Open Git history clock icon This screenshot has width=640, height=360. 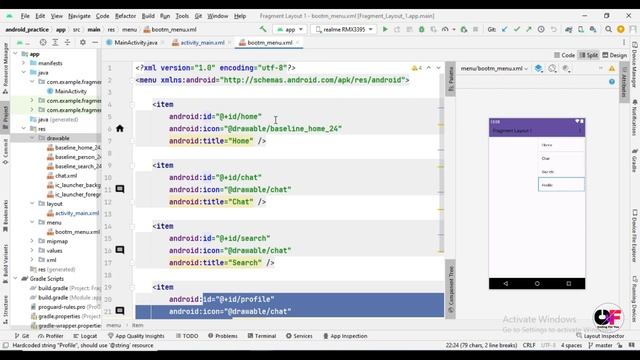pos(541,29)
